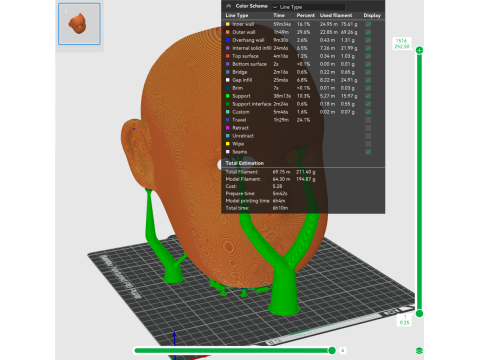The height and width of the screenshot is (360, 480).
Task: Click the blue Overhang wall color indicator
Action: [228, 40]
